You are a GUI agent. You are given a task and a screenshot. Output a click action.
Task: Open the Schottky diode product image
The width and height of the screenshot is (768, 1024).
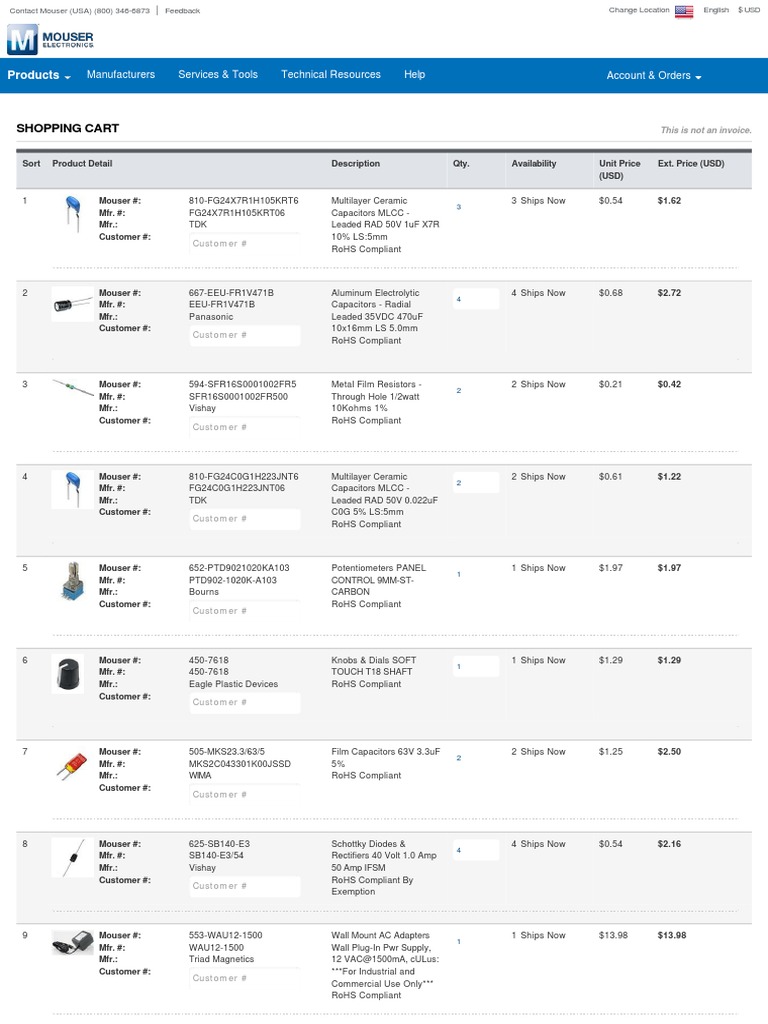72,857
